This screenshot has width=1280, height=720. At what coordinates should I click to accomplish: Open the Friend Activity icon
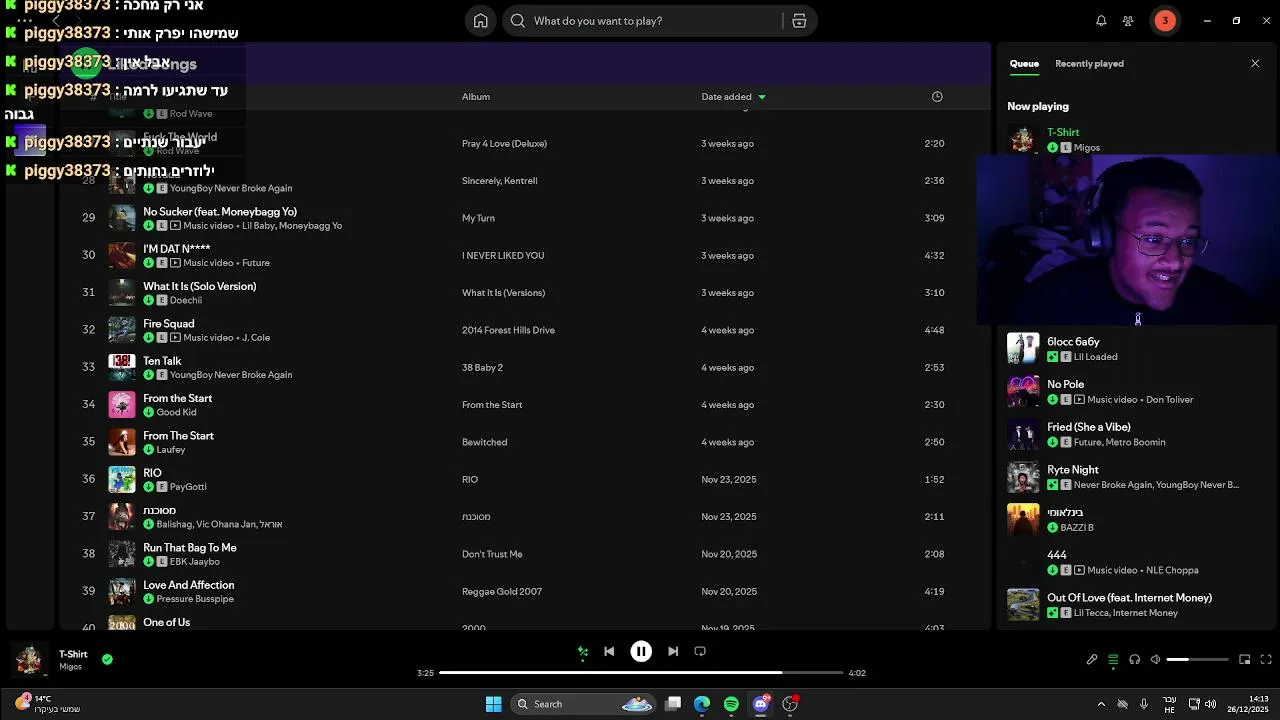1128,21
